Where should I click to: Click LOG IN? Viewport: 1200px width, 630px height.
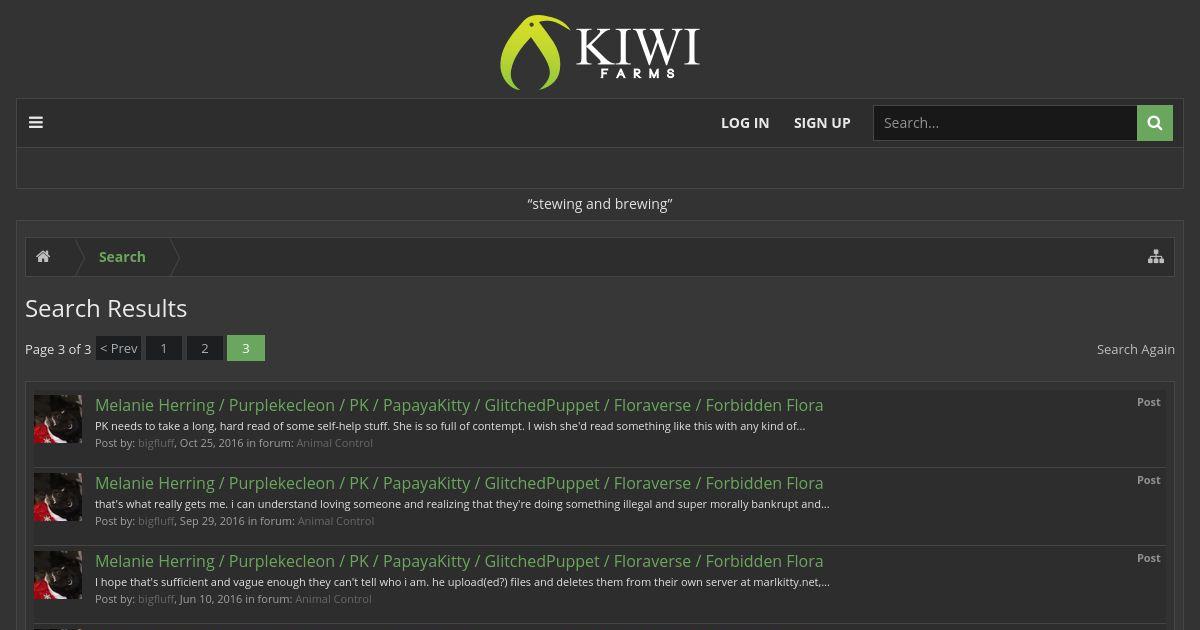click(745, 123)
